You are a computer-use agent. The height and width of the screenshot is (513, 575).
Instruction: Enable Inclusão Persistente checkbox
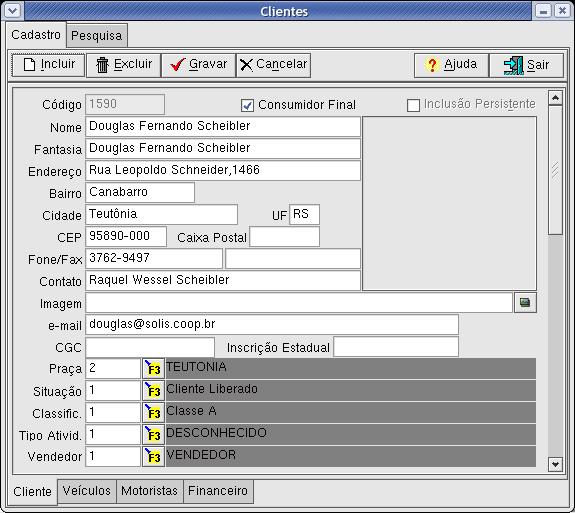point(413,105)
